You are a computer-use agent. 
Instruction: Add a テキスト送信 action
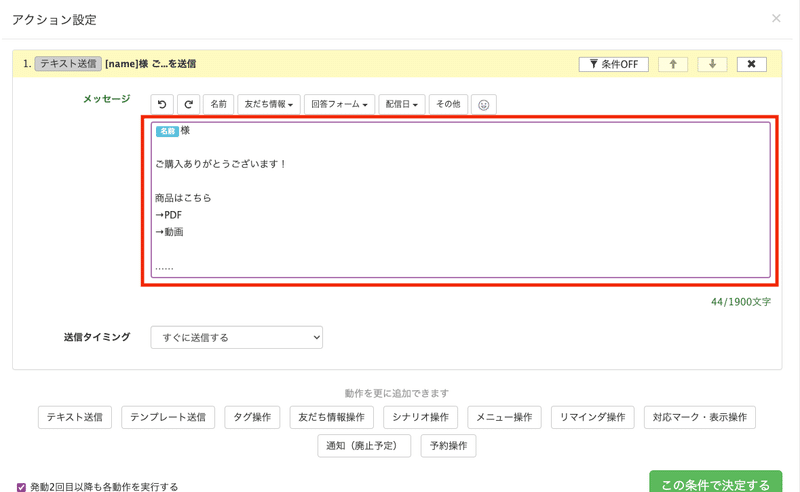[x=74, y=417]
